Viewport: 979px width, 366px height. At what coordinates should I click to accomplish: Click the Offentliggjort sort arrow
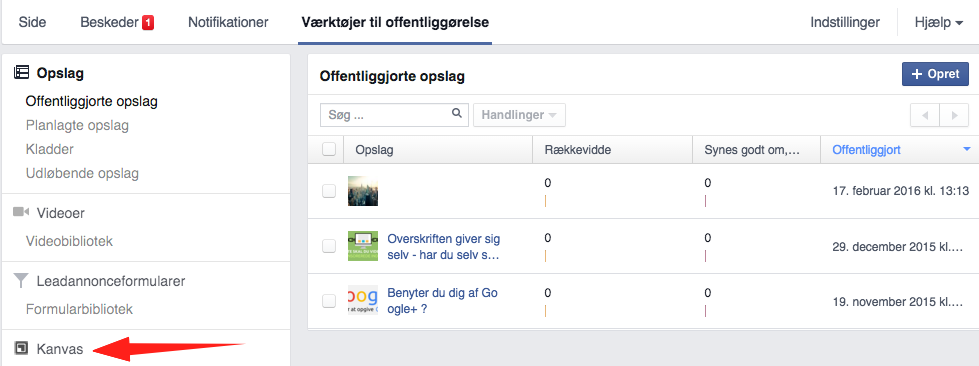(x=967, y=149)
